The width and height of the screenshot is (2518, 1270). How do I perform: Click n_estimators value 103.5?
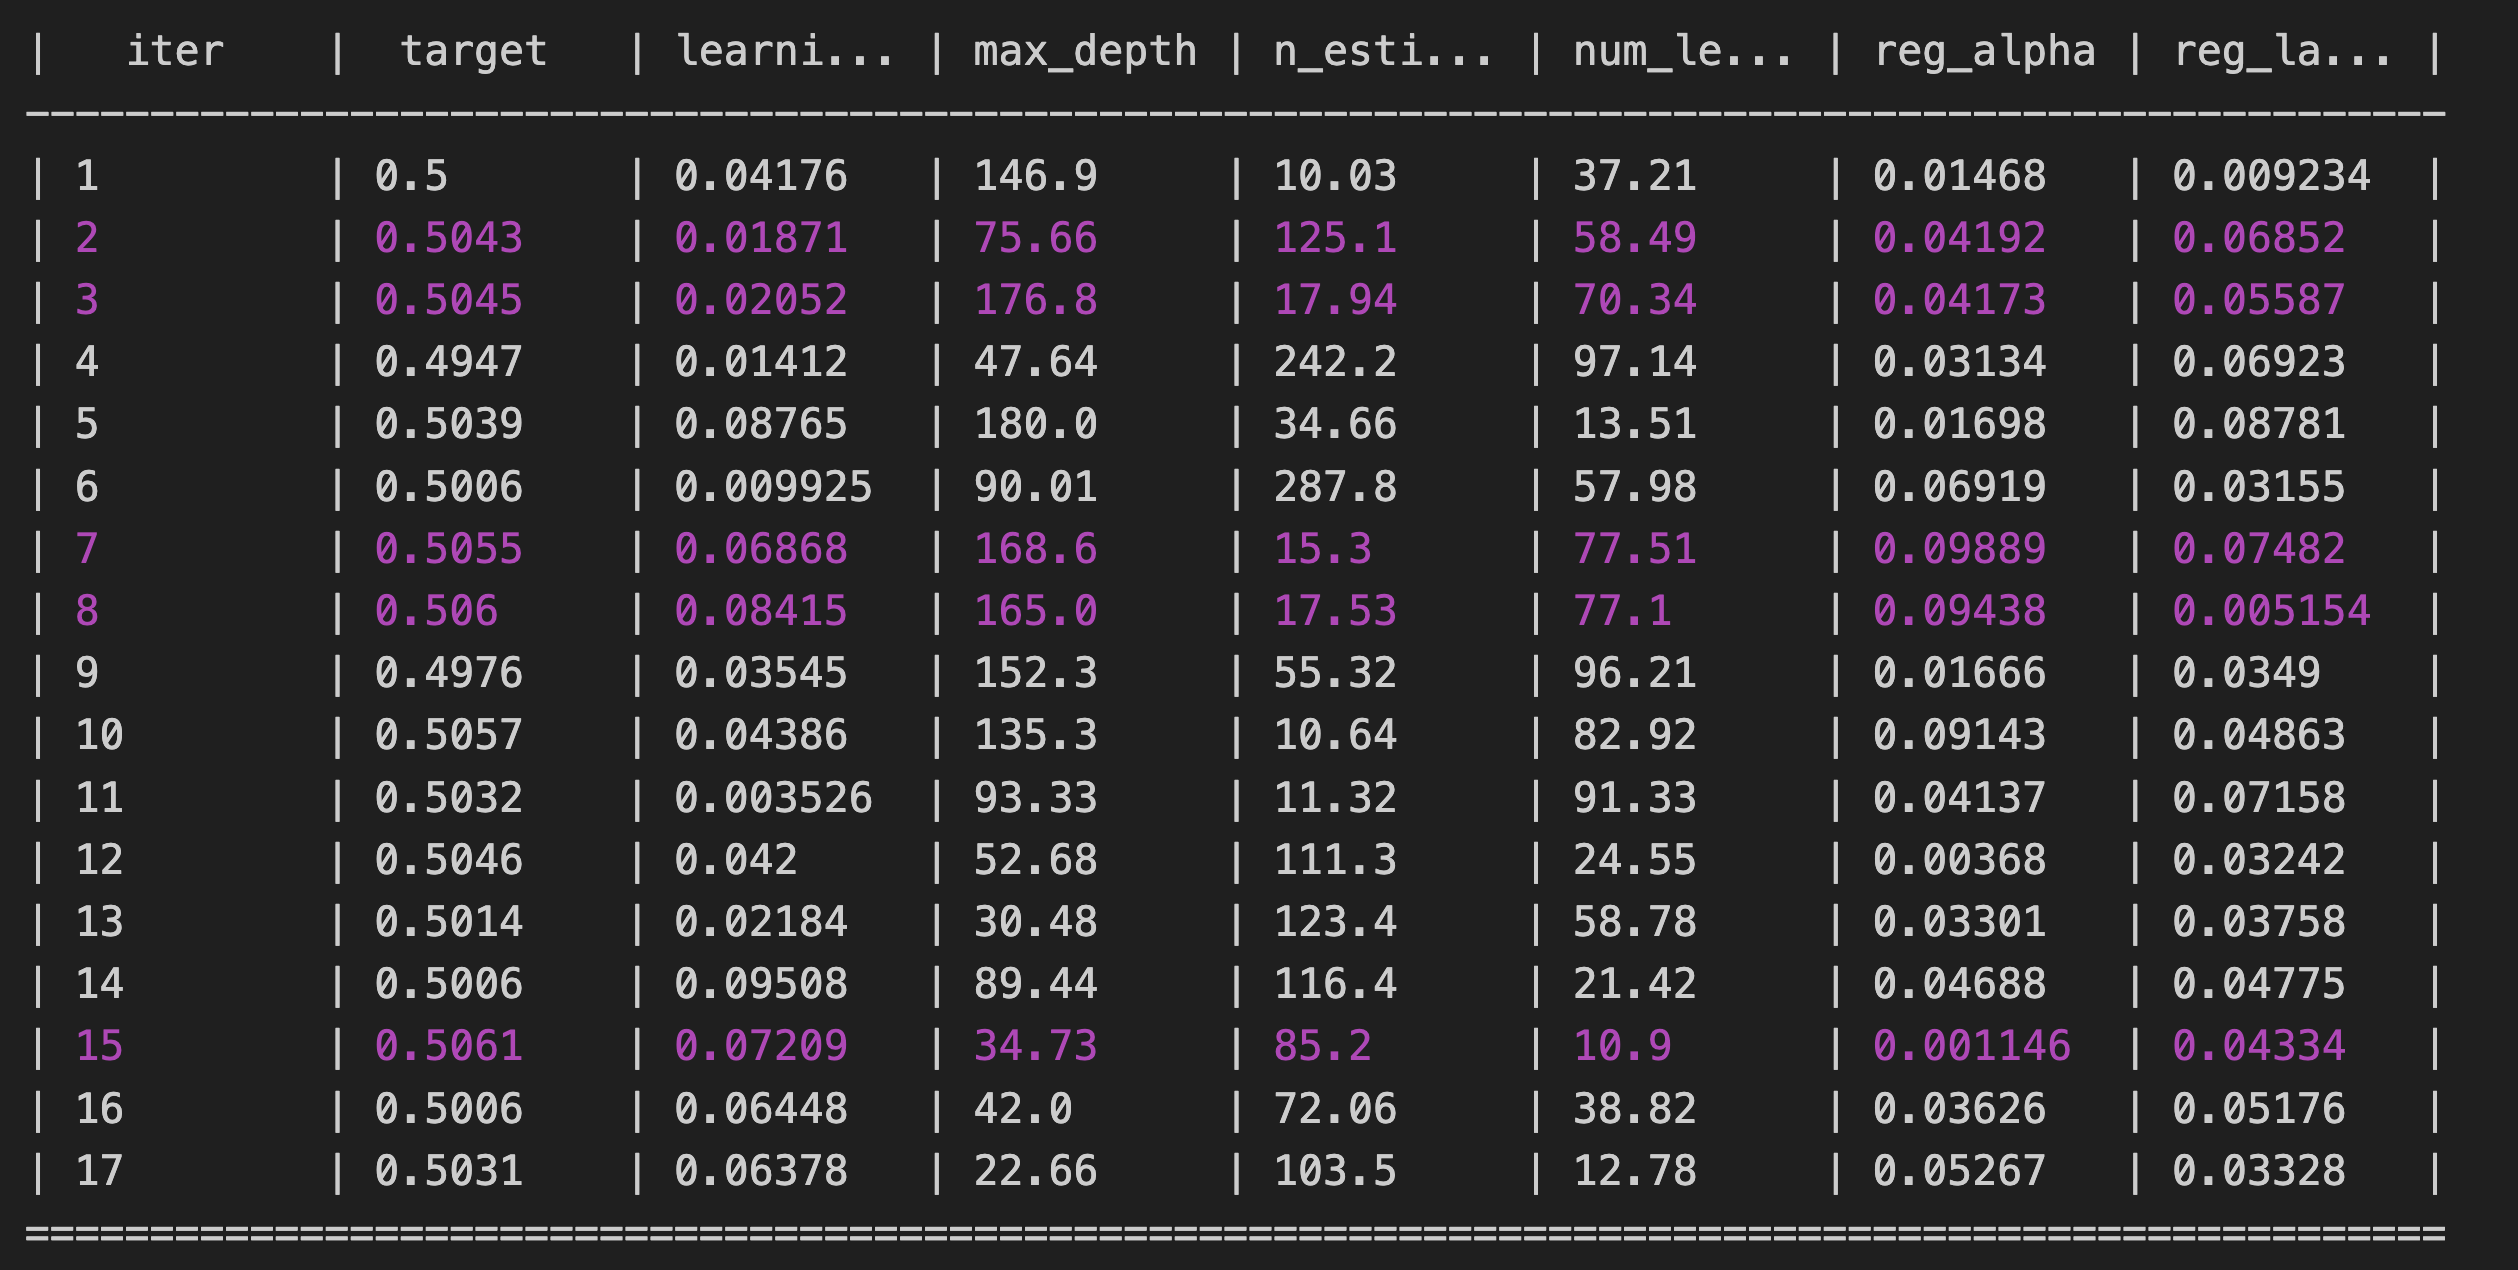pyautogui.click(x=1335, y=1171)
